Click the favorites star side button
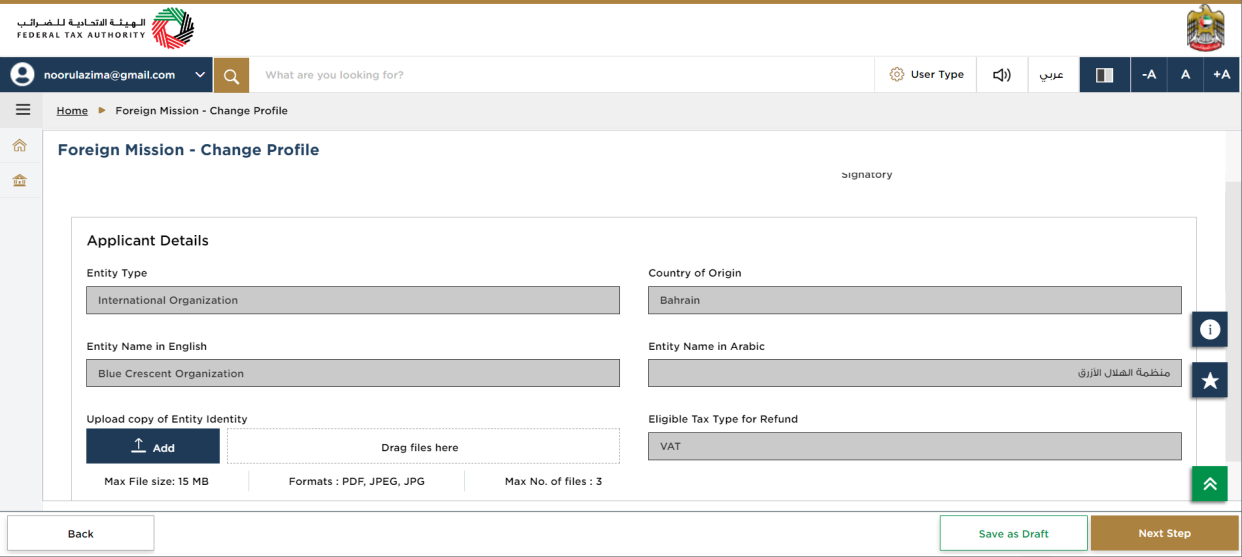The width and height of the screenshot is (1242, 557). point(1210,380)
